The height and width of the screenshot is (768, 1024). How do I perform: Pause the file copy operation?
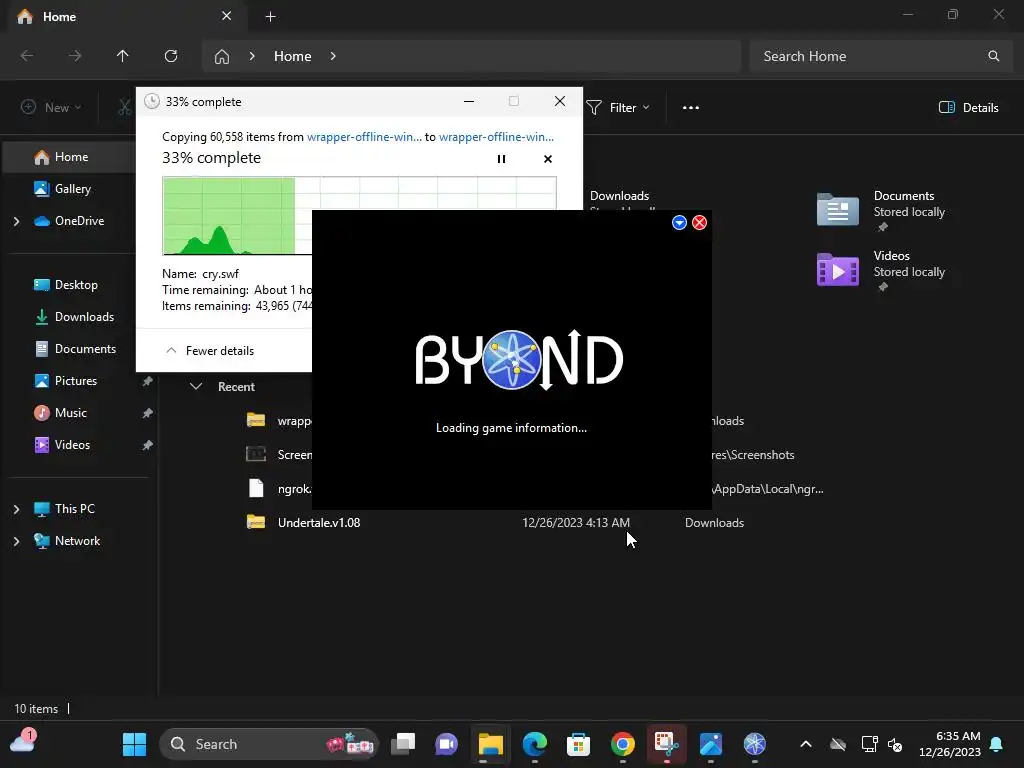click(x=501, y=159)
